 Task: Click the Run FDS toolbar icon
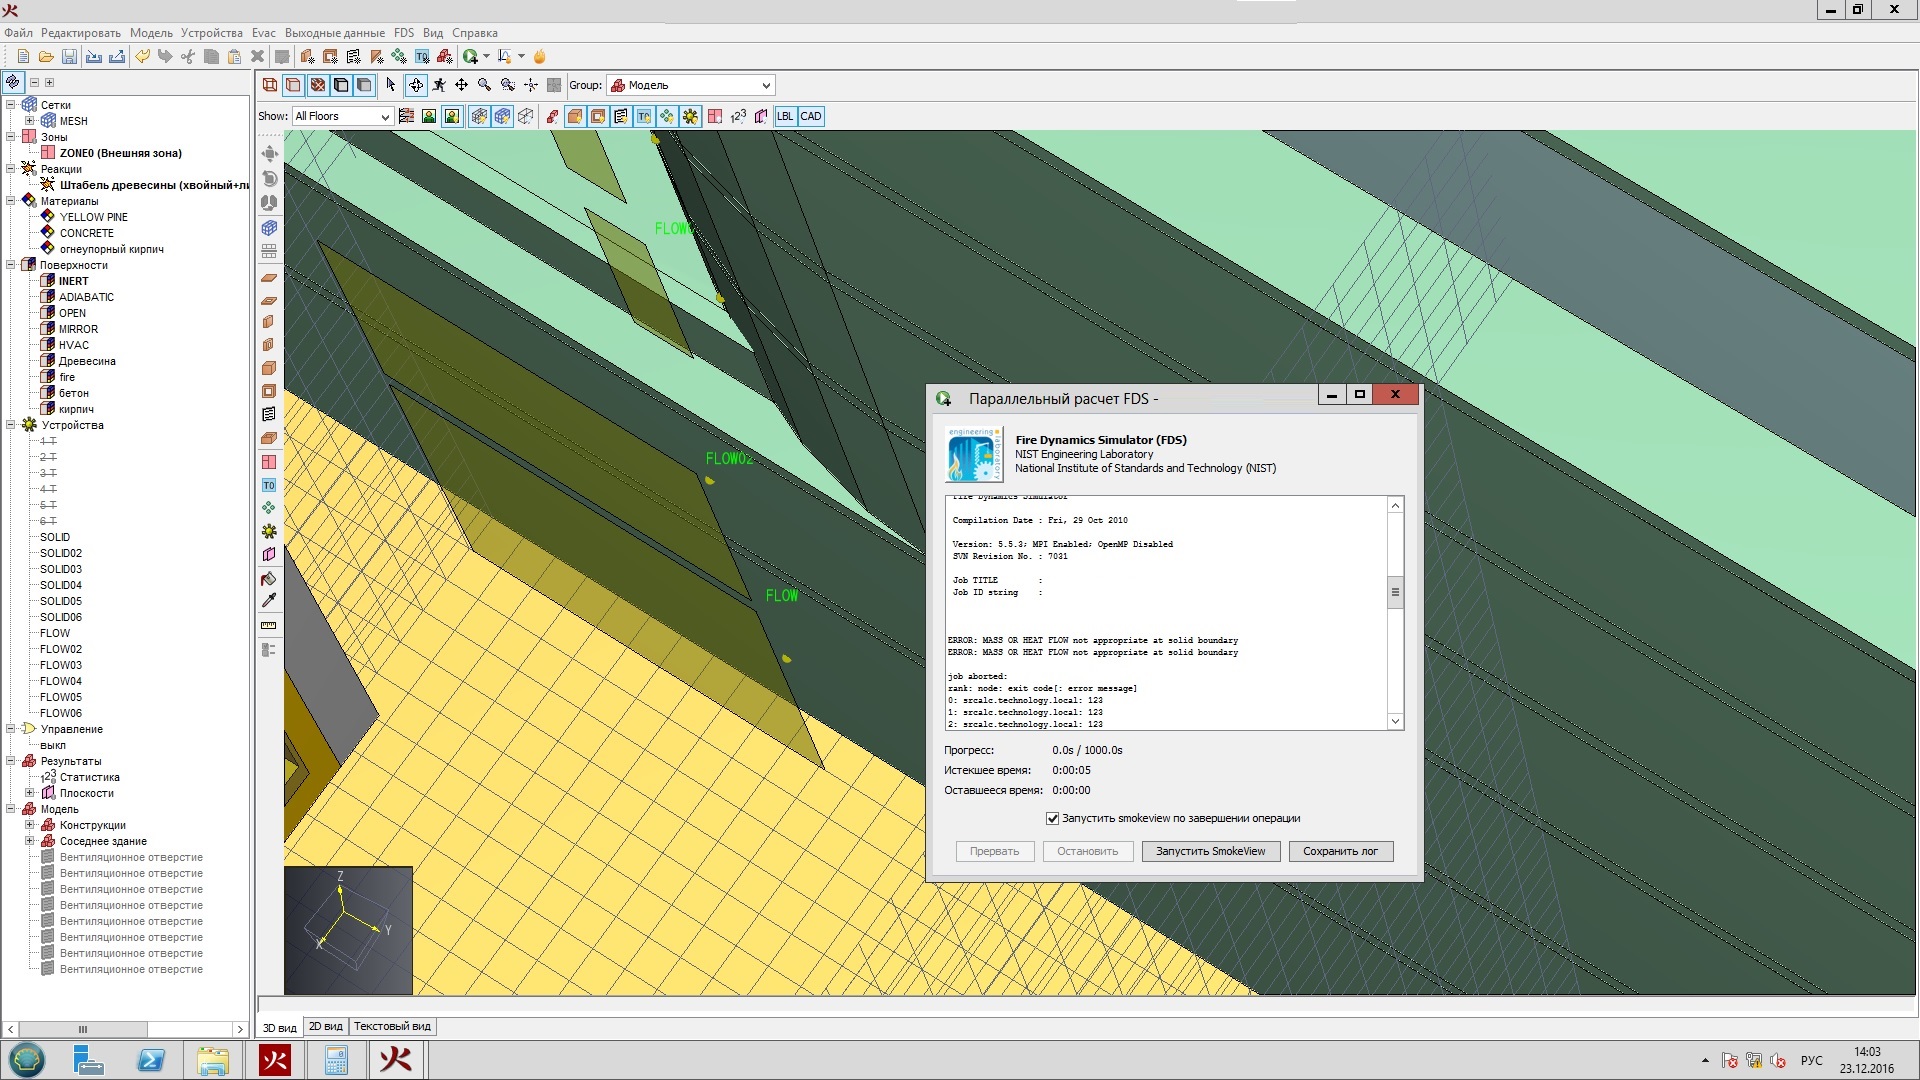(470, 57)
